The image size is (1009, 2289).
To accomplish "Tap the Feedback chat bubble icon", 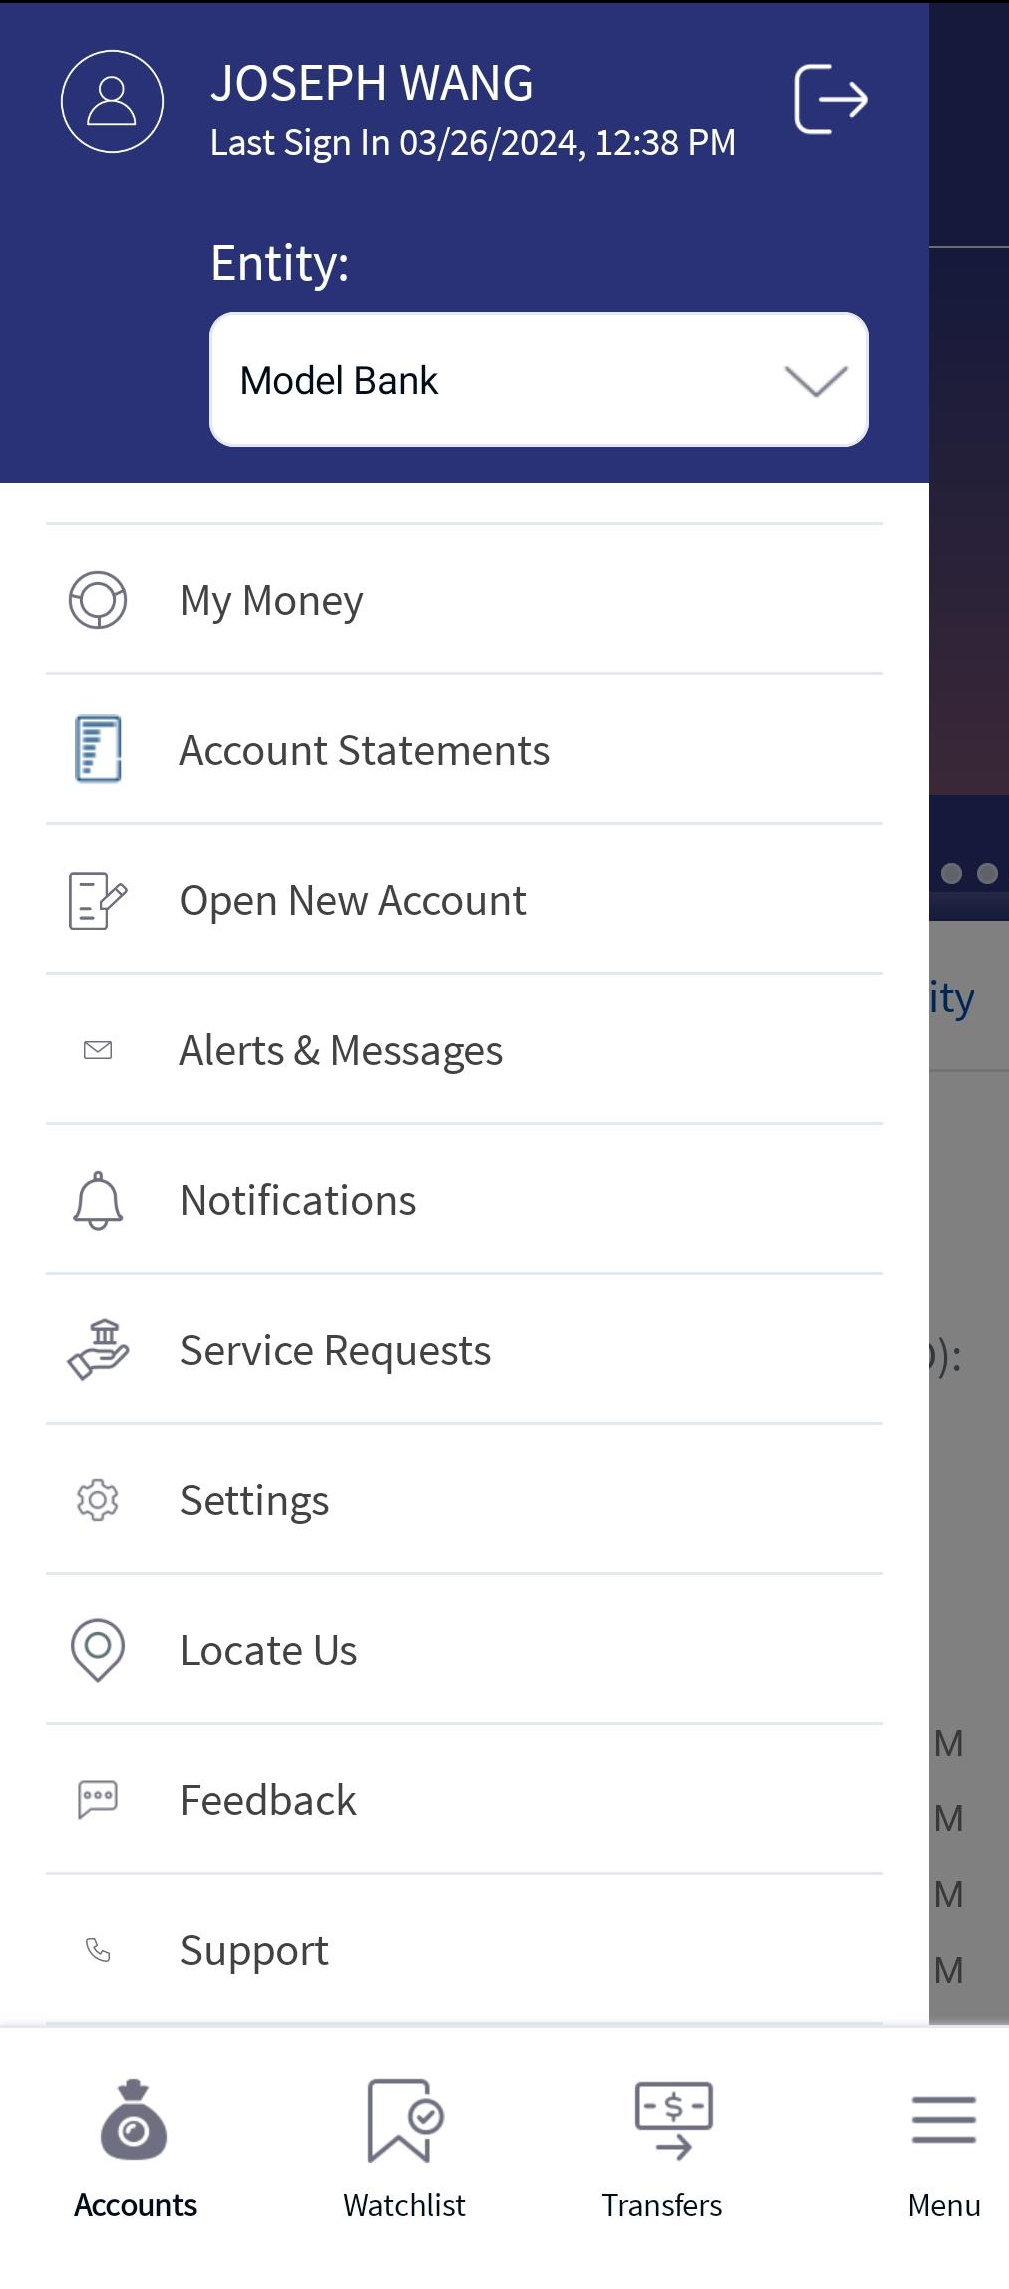I will point(98,1800).
